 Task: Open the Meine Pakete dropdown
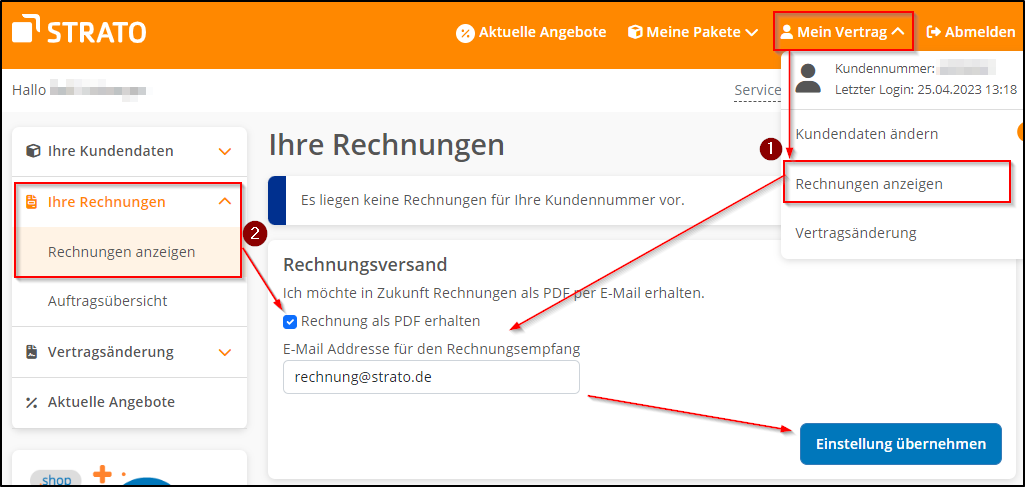(x=694, y=31)
